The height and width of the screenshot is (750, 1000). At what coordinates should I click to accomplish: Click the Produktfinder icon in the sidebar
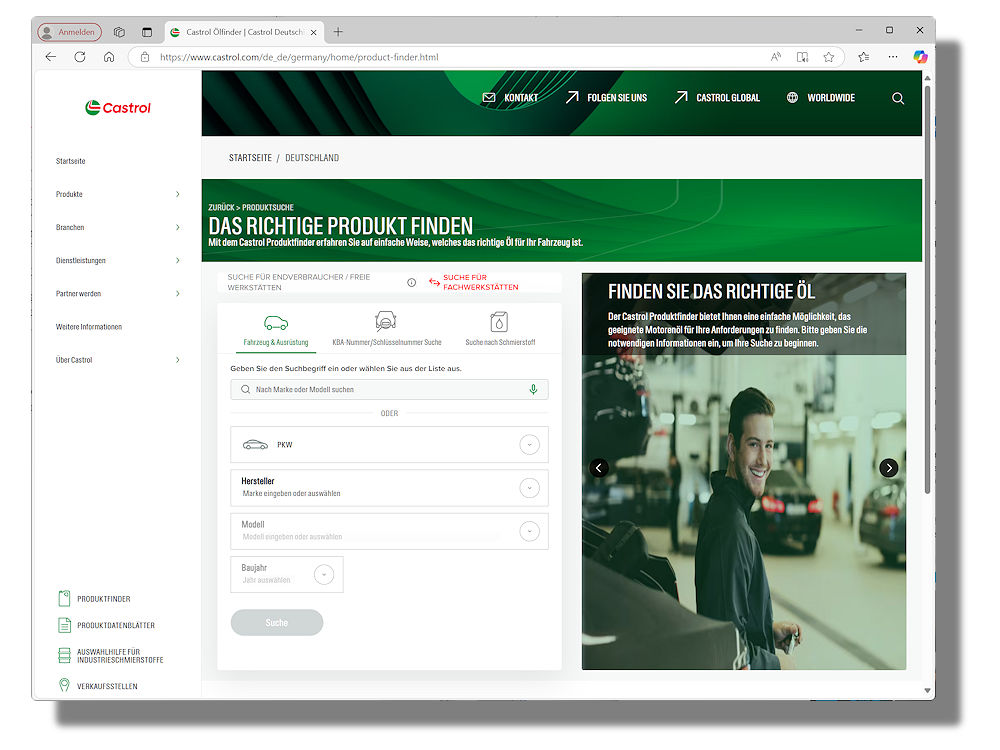[x=64, y=598]
